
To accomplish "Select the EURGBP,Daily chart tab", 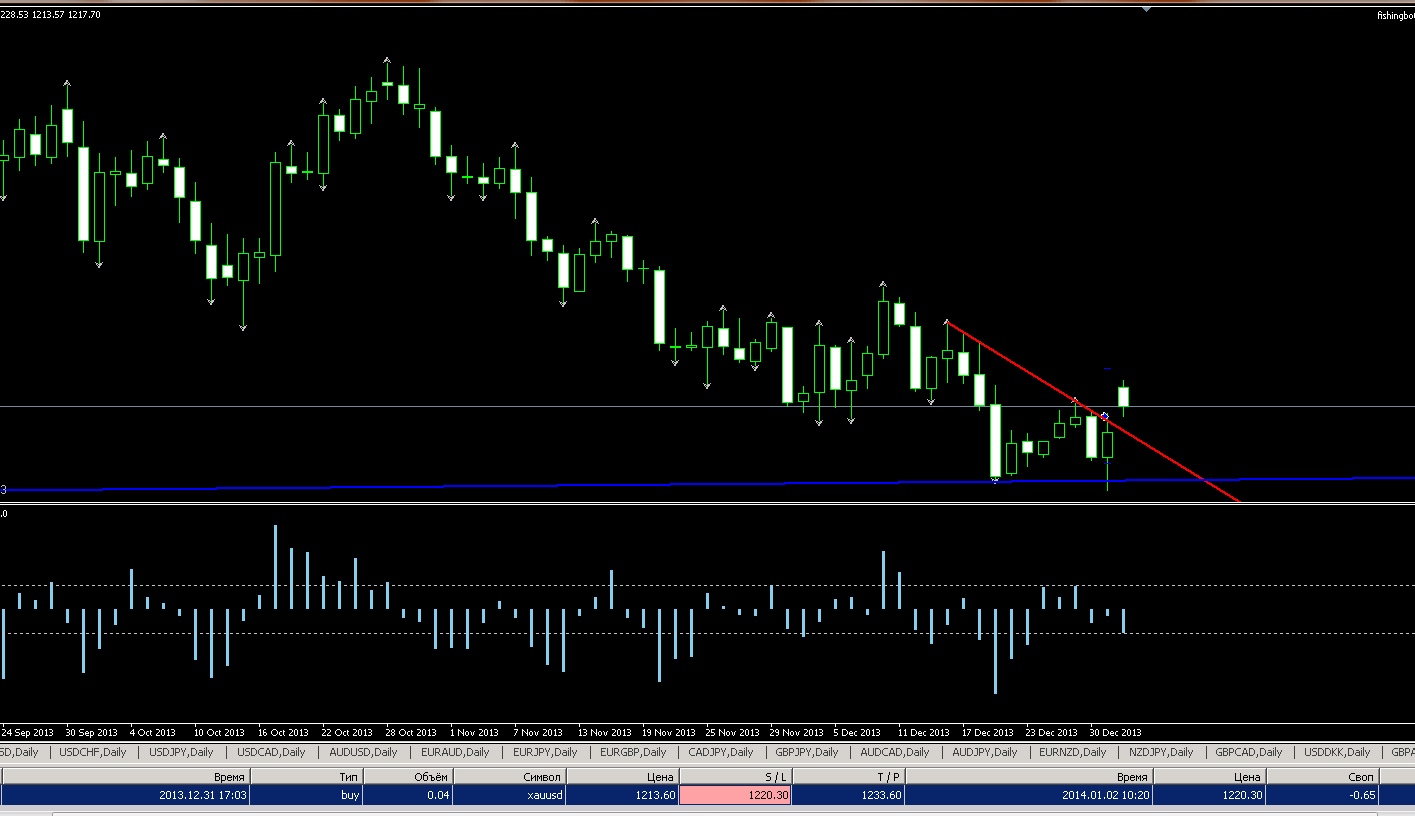I will tap(633, 752).
